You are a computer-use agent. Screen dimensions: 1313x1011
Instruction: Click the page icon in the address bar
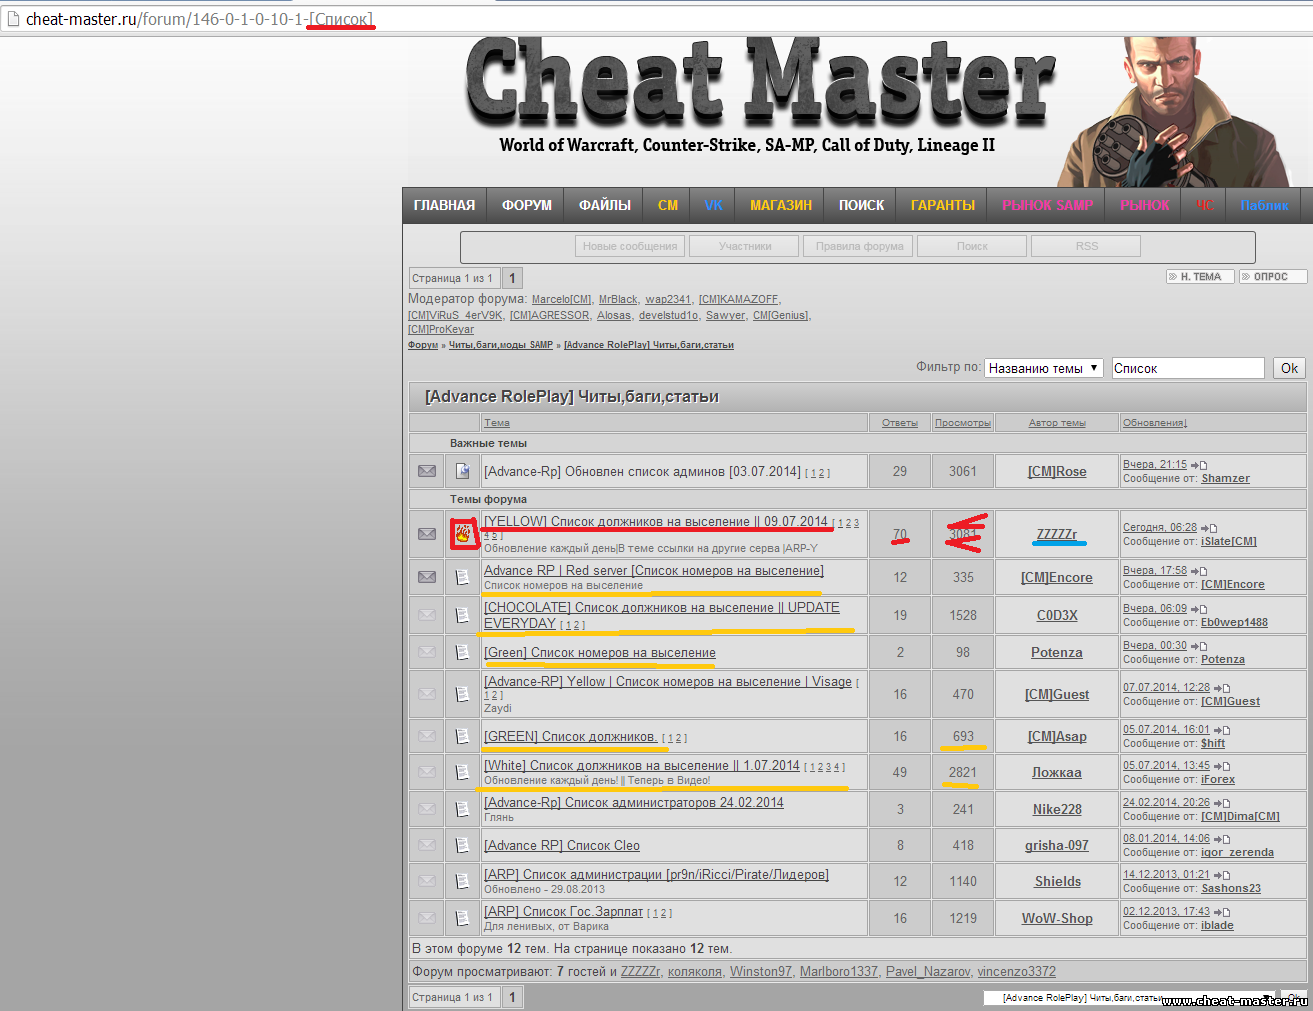tap(13, 19)
